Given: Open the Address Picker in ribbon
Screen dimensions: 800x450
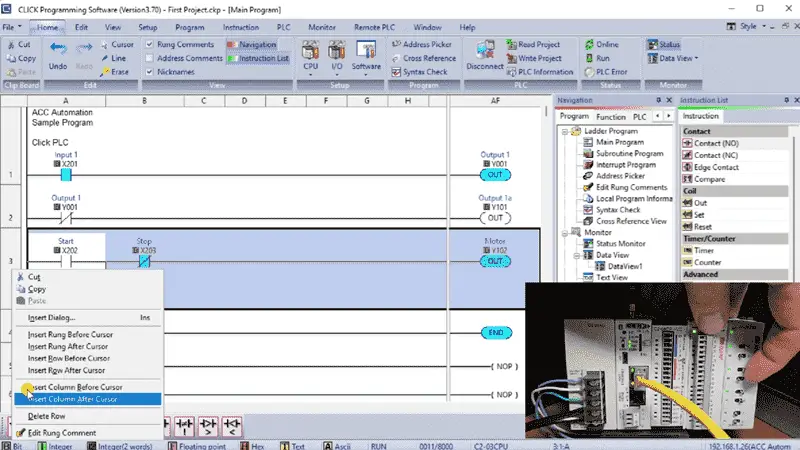Looking at the screenshot, I should [x=421, y=45].
